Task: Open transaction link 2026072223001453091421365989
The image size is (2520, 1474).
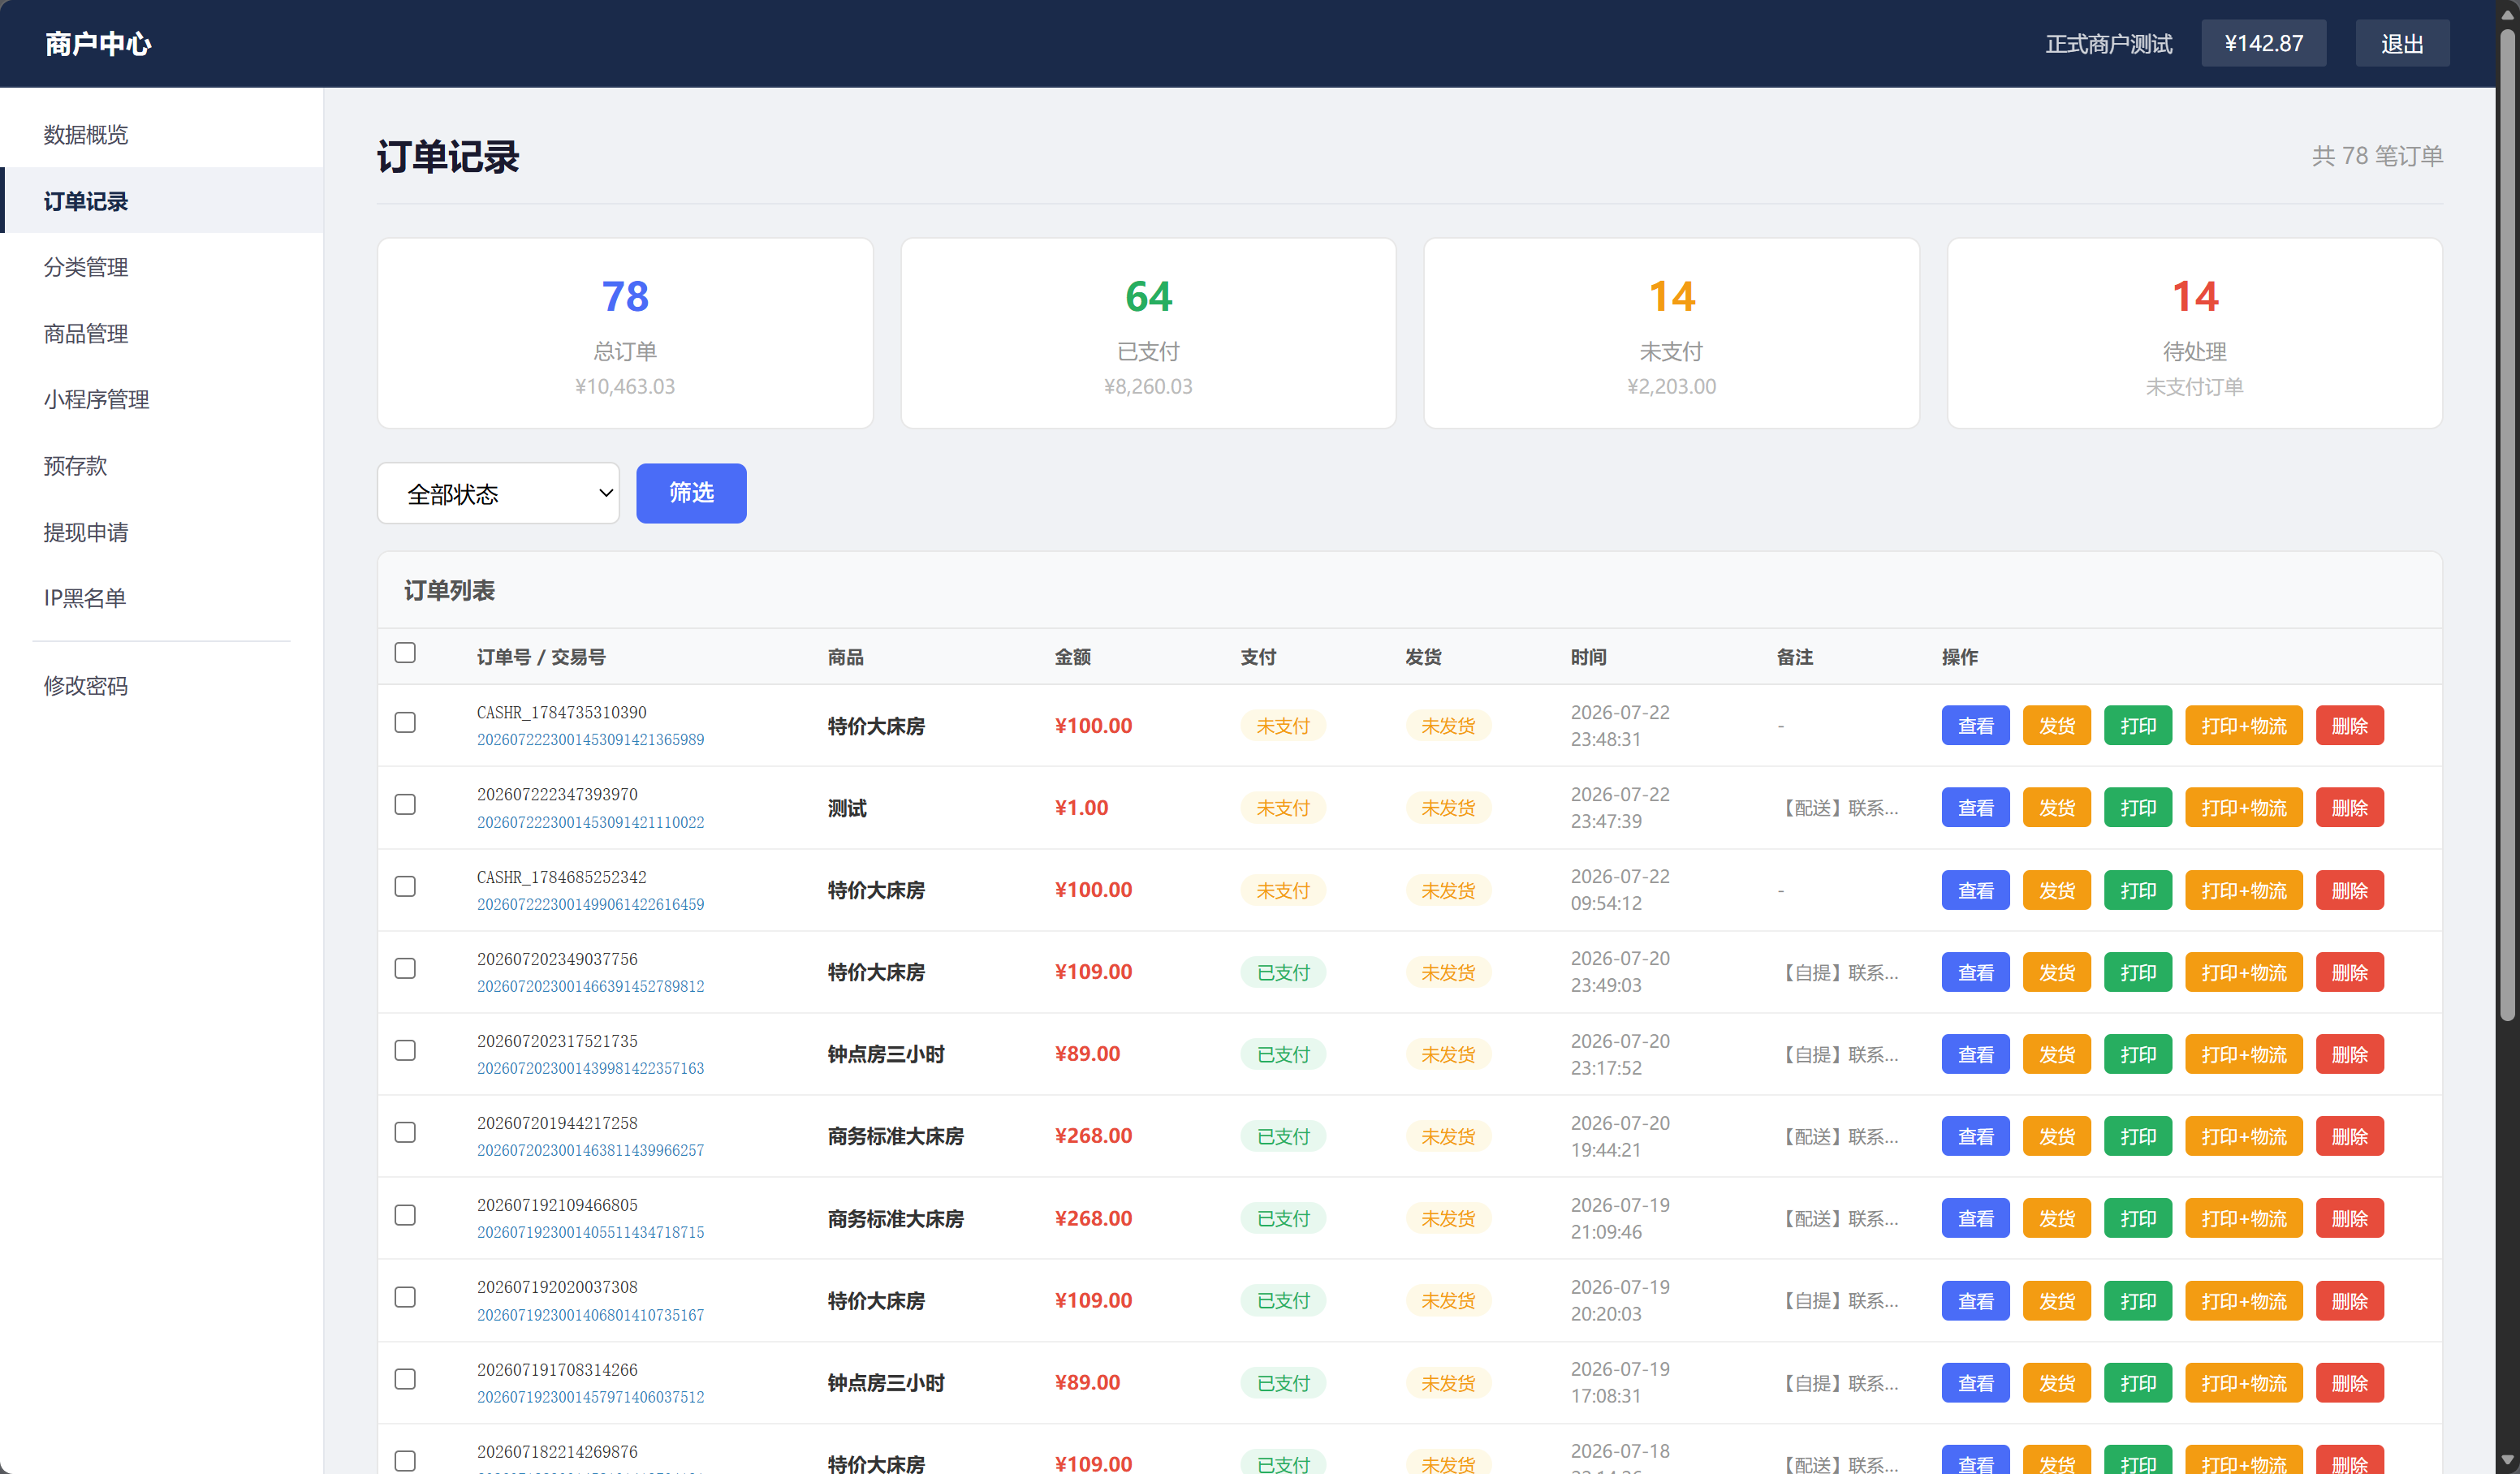Action: tap(590, 740)
